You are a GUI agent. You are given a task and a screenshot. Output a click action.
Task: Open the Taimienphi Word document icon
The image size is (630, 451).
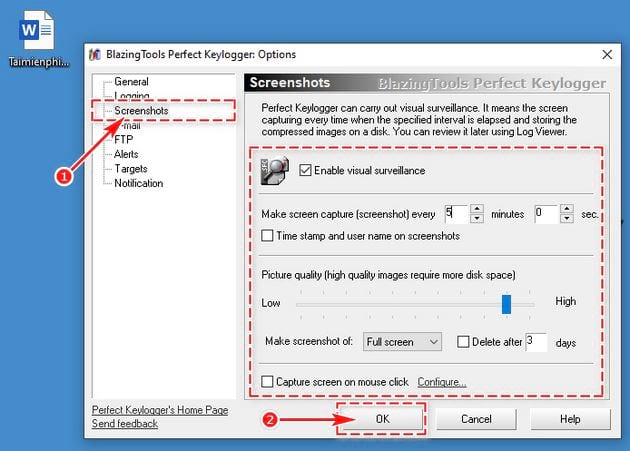(37, 39)
